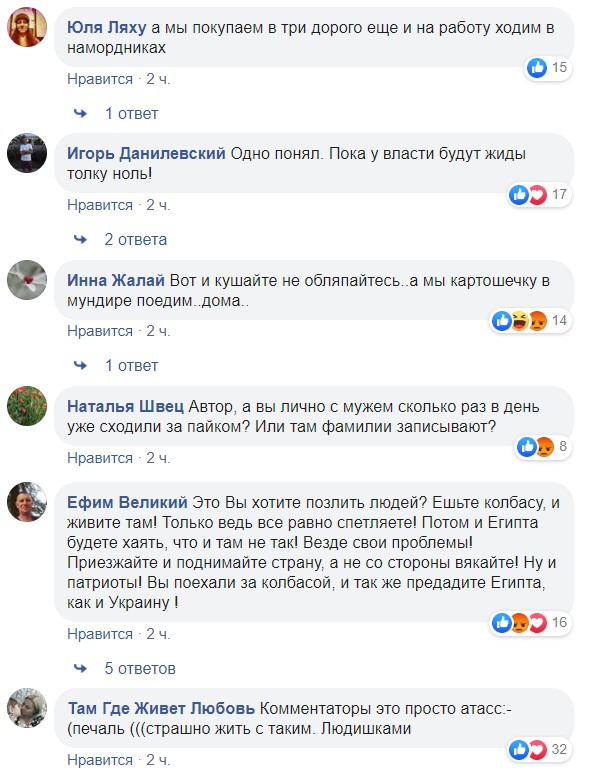This screenshot has width=612, height=776.
Task: Open Ефим Великий's profile name link
Action: point(127,501)
